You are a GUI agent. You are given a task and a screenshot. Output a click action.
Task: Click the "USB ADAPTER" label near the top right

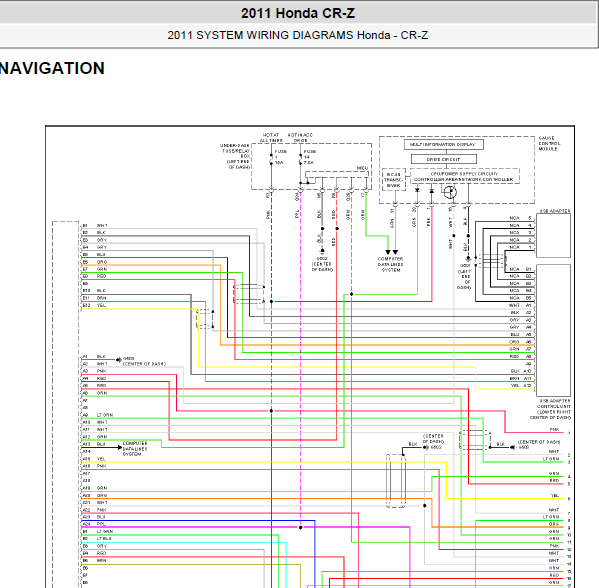click(555, 211)
